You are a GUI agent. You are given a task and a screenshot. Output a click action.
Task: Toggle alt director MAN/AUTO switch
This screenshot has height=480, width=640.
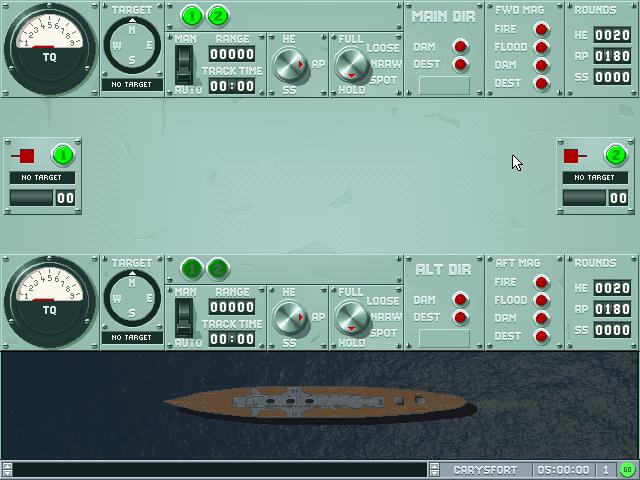[183, 318]
